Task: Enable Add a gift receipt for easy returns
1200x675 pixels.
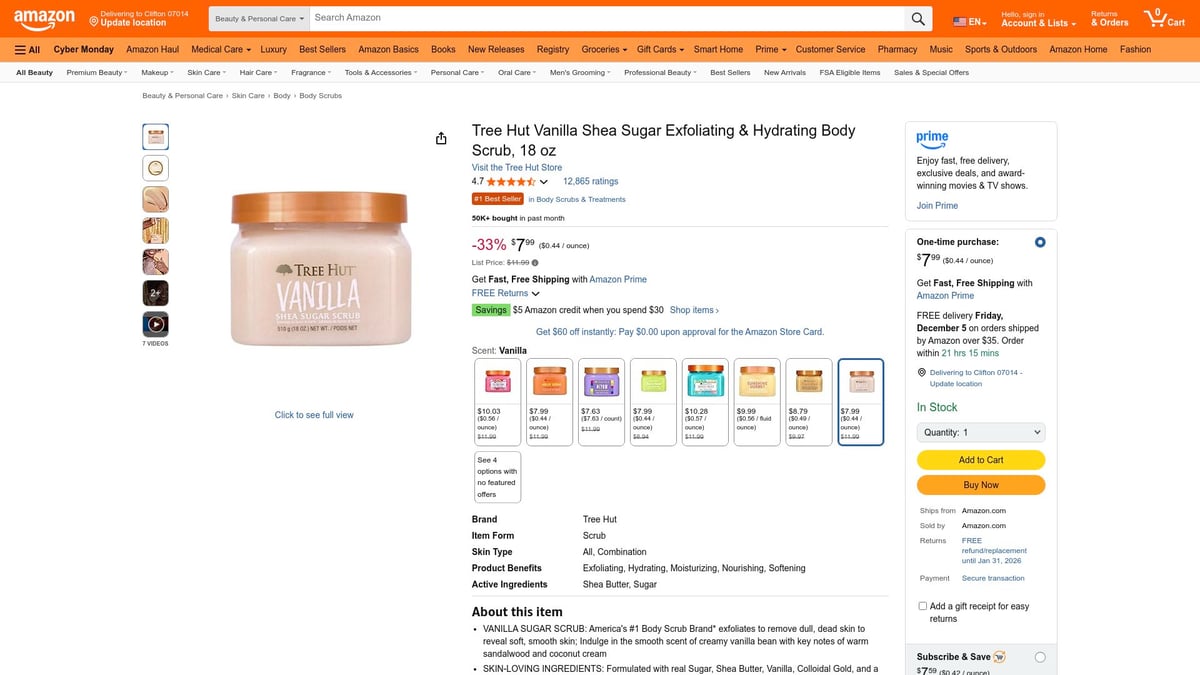Action: 922,605
